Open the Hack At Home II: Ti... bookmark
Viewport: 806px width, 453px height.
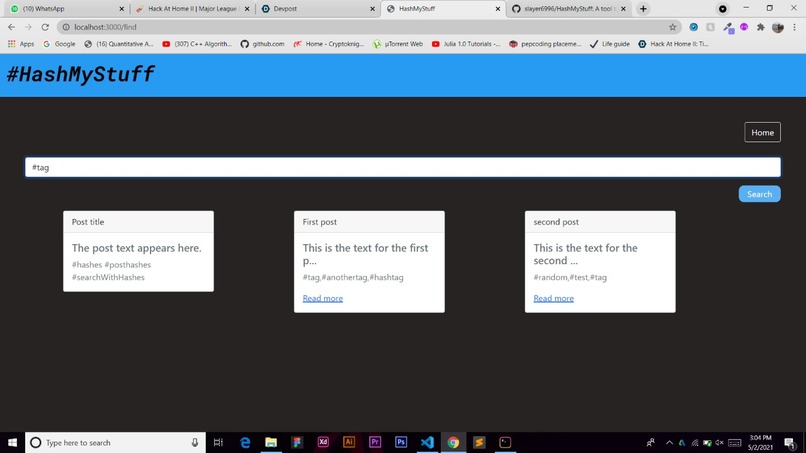tap(673, 44)
